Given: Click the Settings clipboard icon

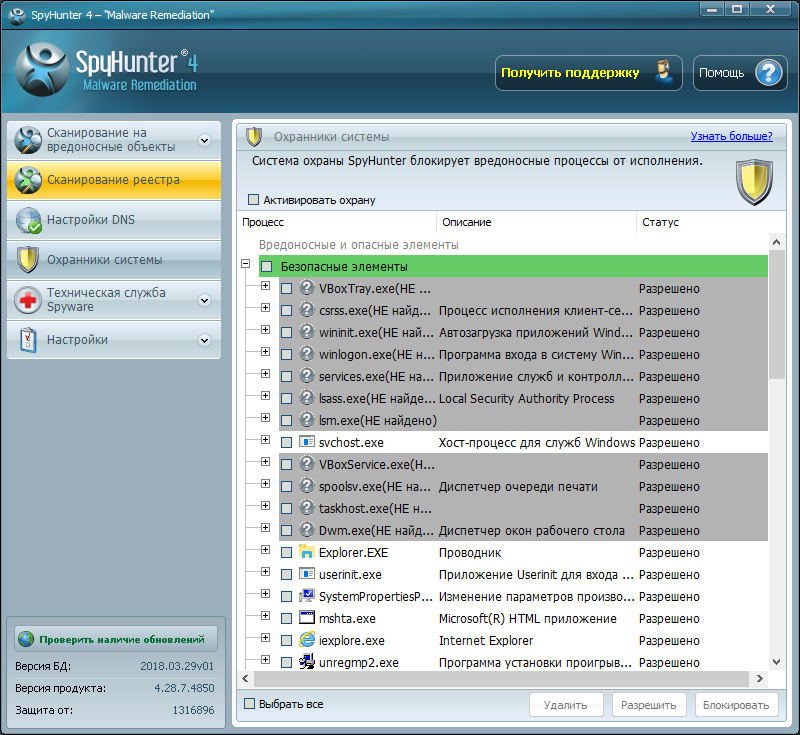Looking at the screenshot, I should tap(28, 340).
